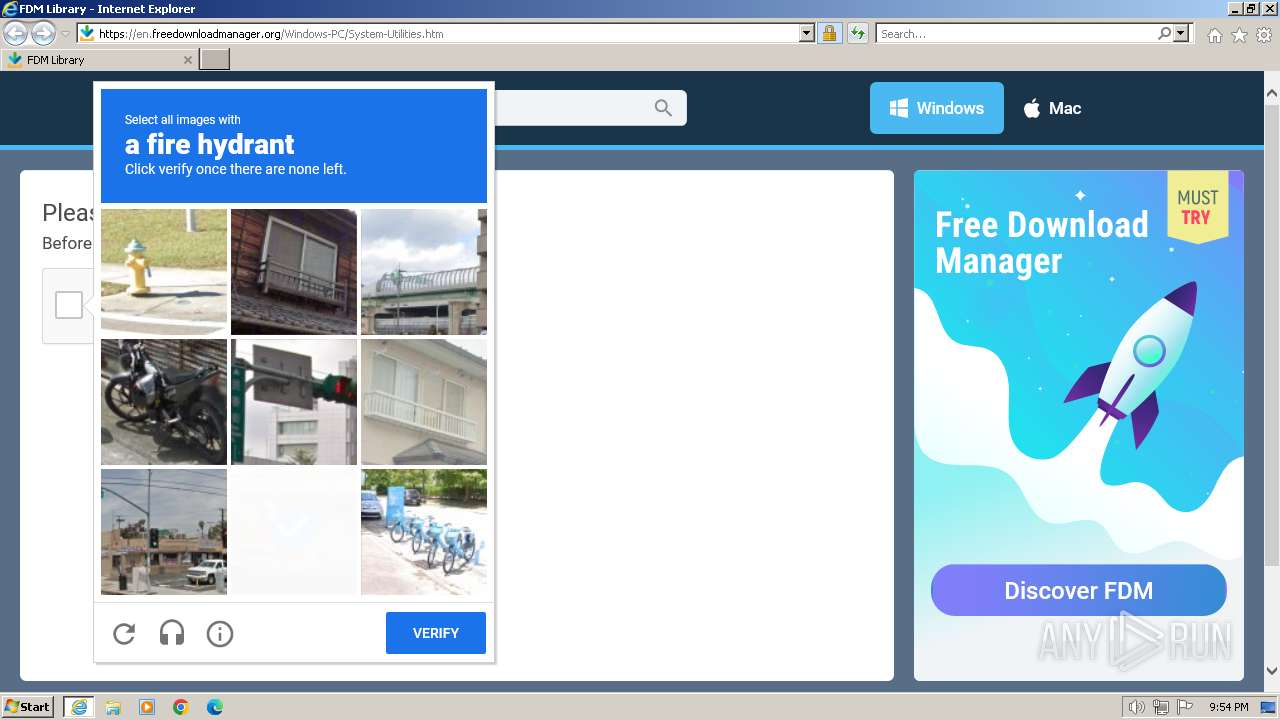Select the brick window balcony image tile
Viewport: 1280px width, 720px height.
(x=294, y=271)
